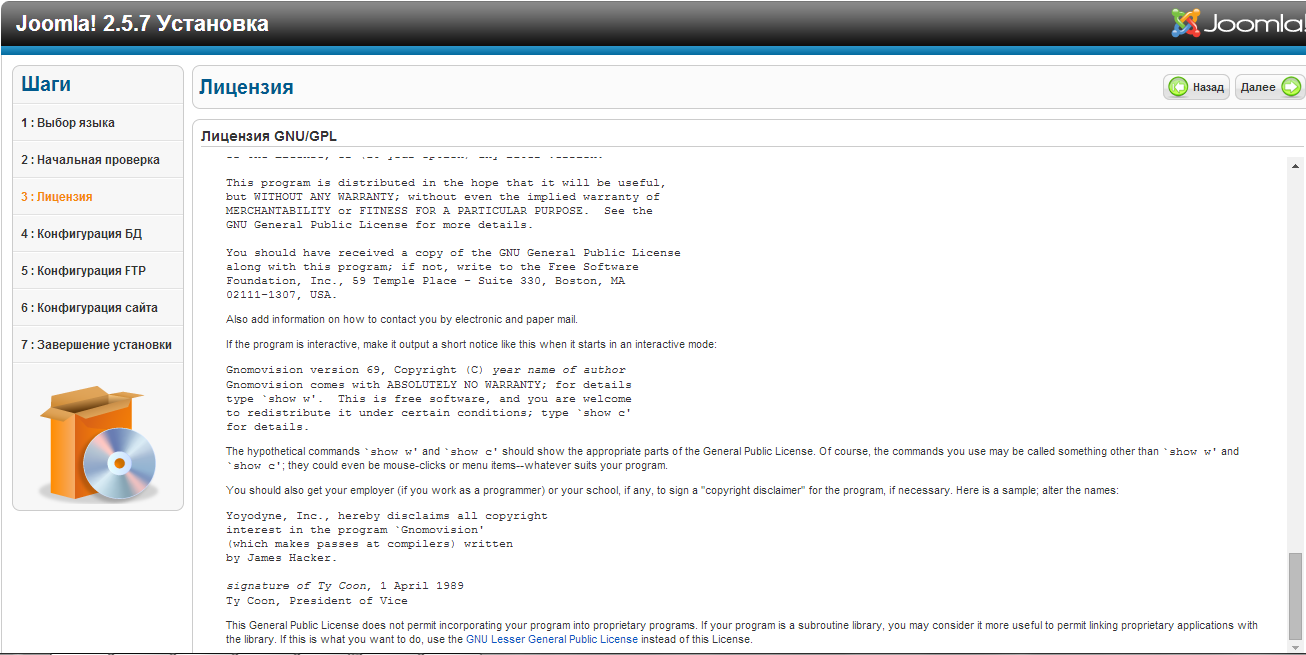The width and height of the screenshot is (1306, 655).
Task: Click the green forward arrow icon
Action: tap(1291, 87)
